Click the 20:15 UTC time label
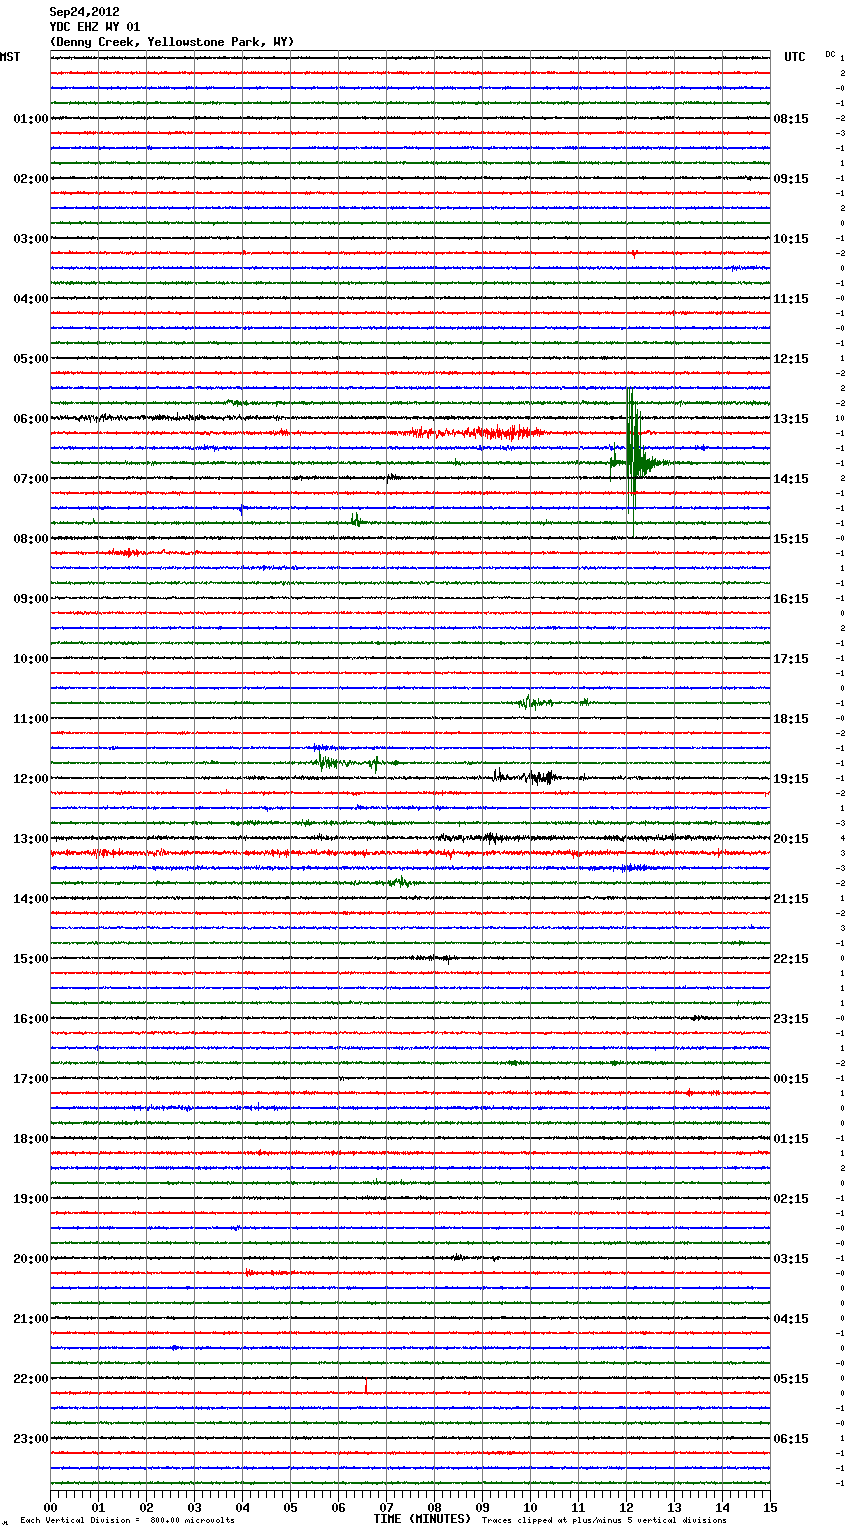Screen dimensions: 850x1534 point(791,839)
